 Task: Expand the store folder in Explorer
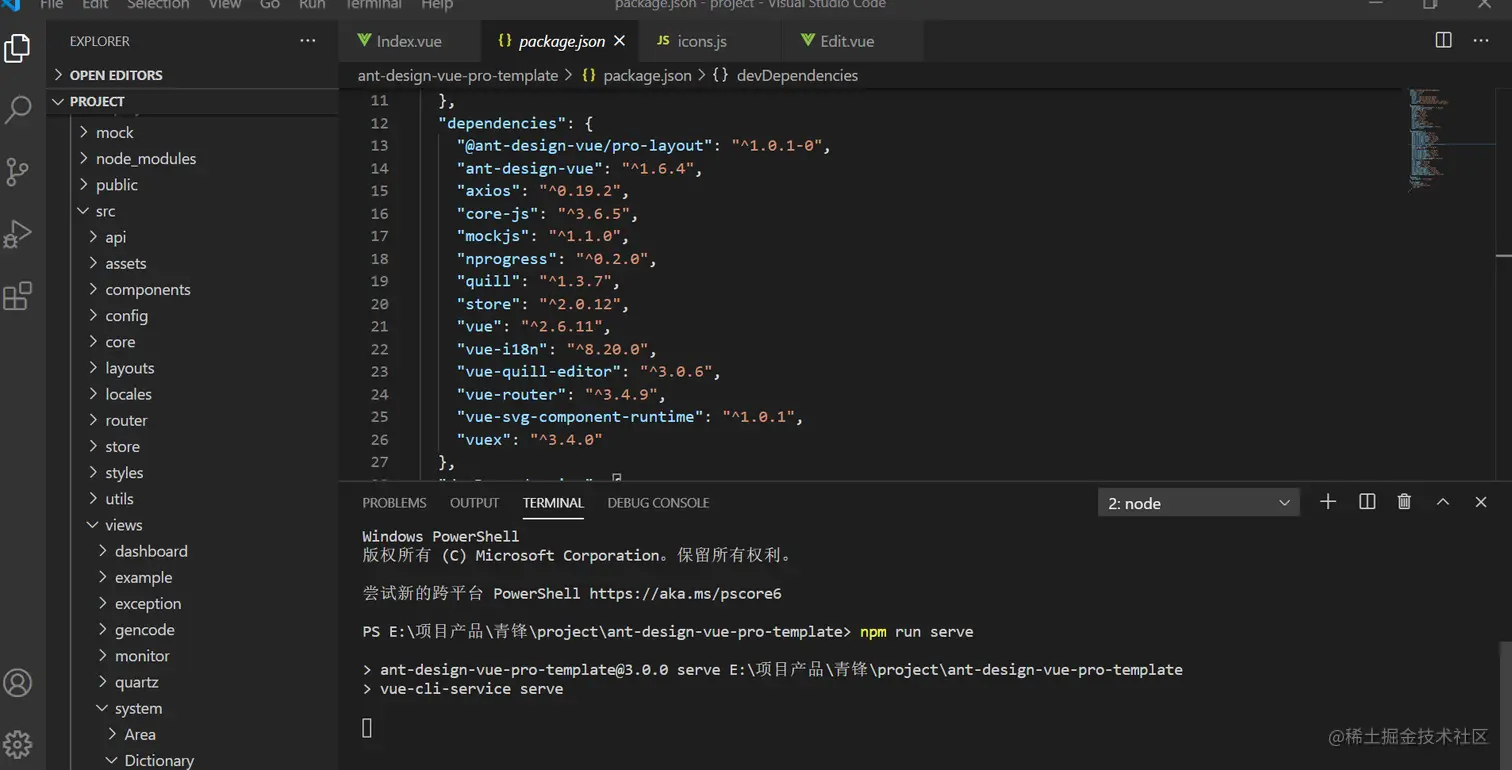[x=193, y=446]
